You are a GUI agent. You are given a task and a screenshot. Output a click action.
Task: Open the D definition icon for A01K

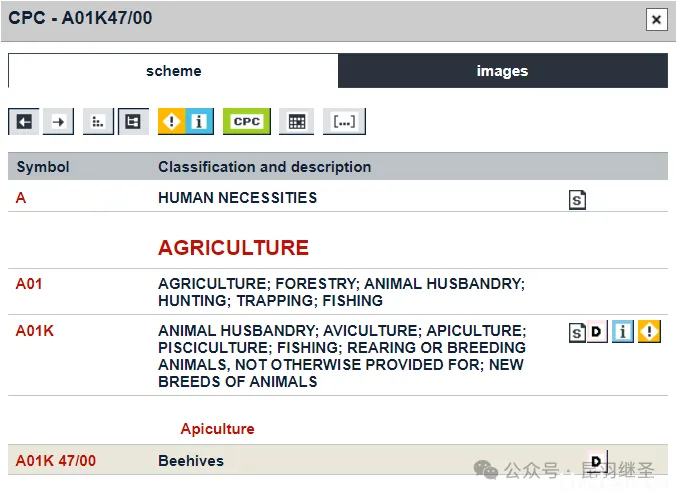pos(597,332)
